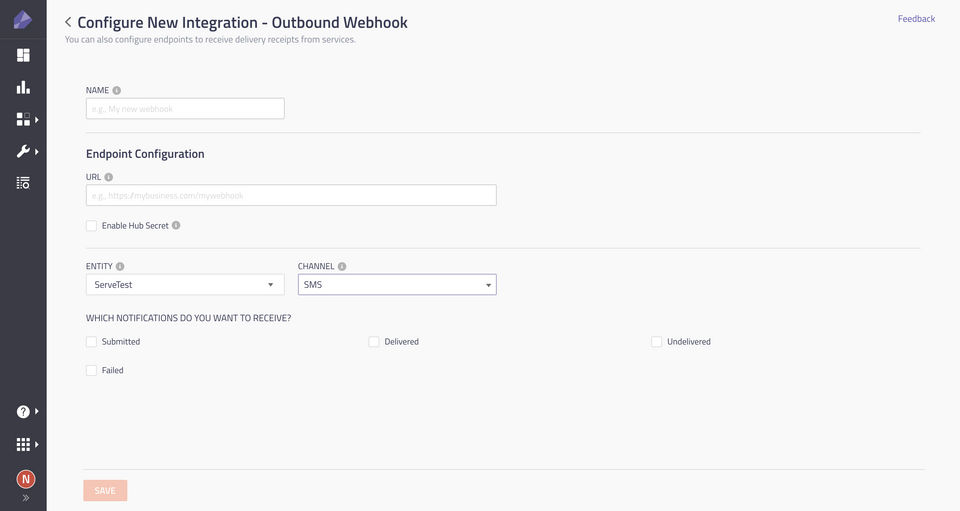Screen dimensions: 960x511
Task: Click the info icon beside URL label
Action: pos(109,177)
